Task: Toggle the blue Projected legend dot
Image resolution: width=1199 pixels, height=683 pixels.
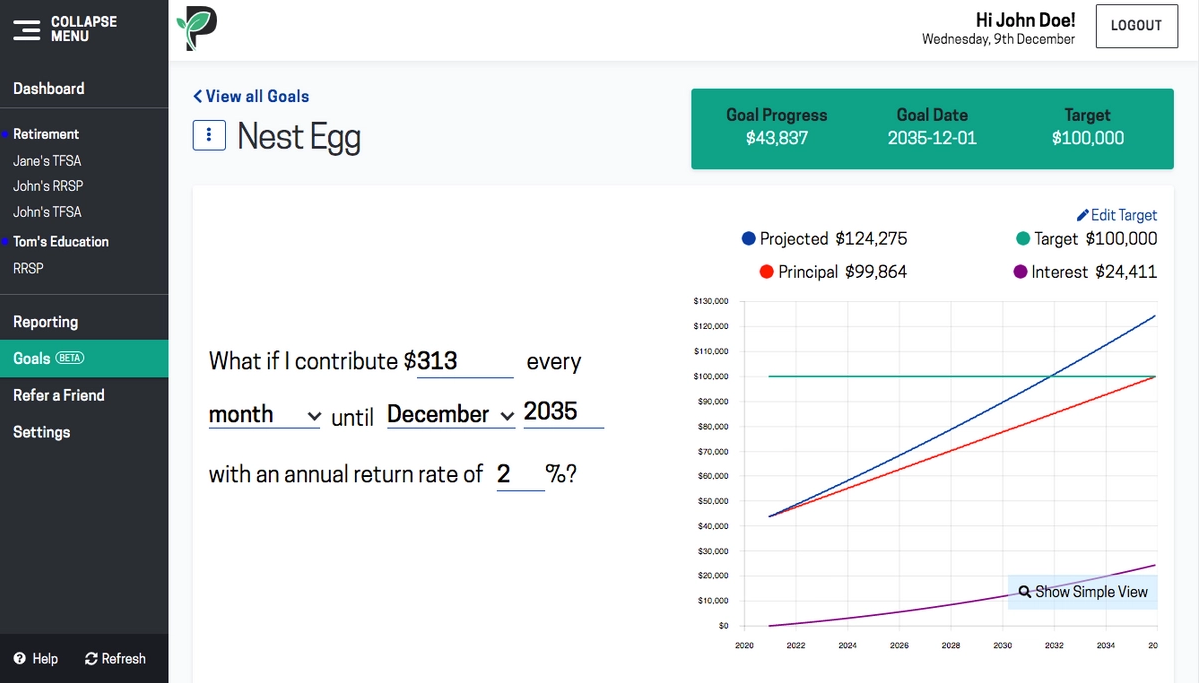Action: (749, 239)
